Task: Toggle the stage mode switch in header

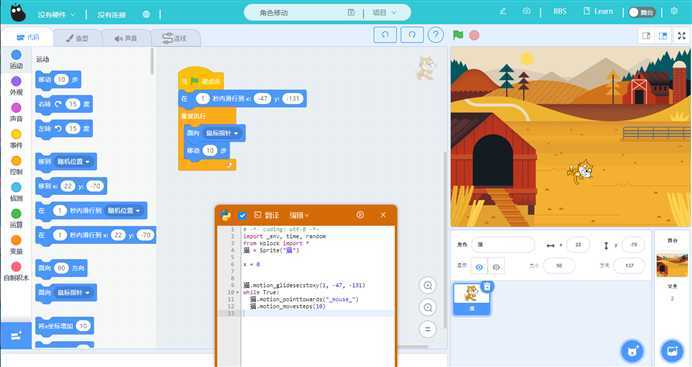Action: point(642,12)
